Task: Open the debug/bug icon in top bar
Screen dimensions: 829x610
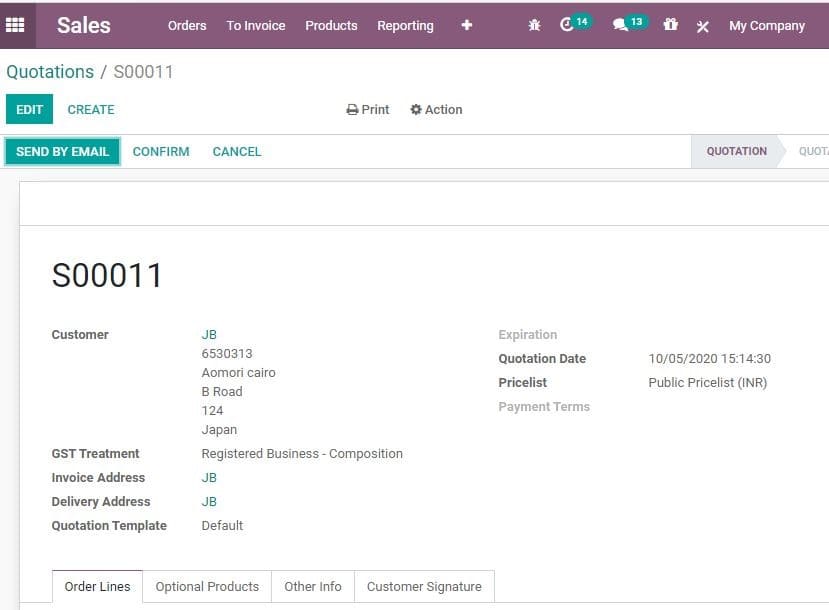Action: point(535,24)
